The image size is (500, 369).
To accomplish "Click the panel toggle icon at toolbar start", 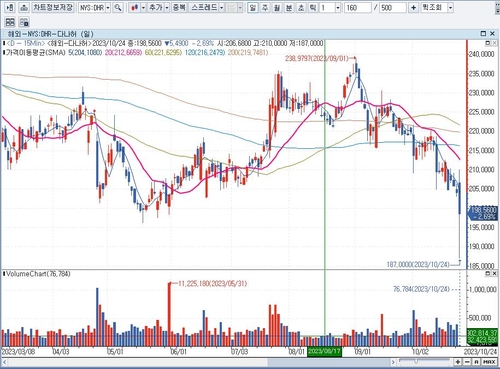I will pos(10,8).
